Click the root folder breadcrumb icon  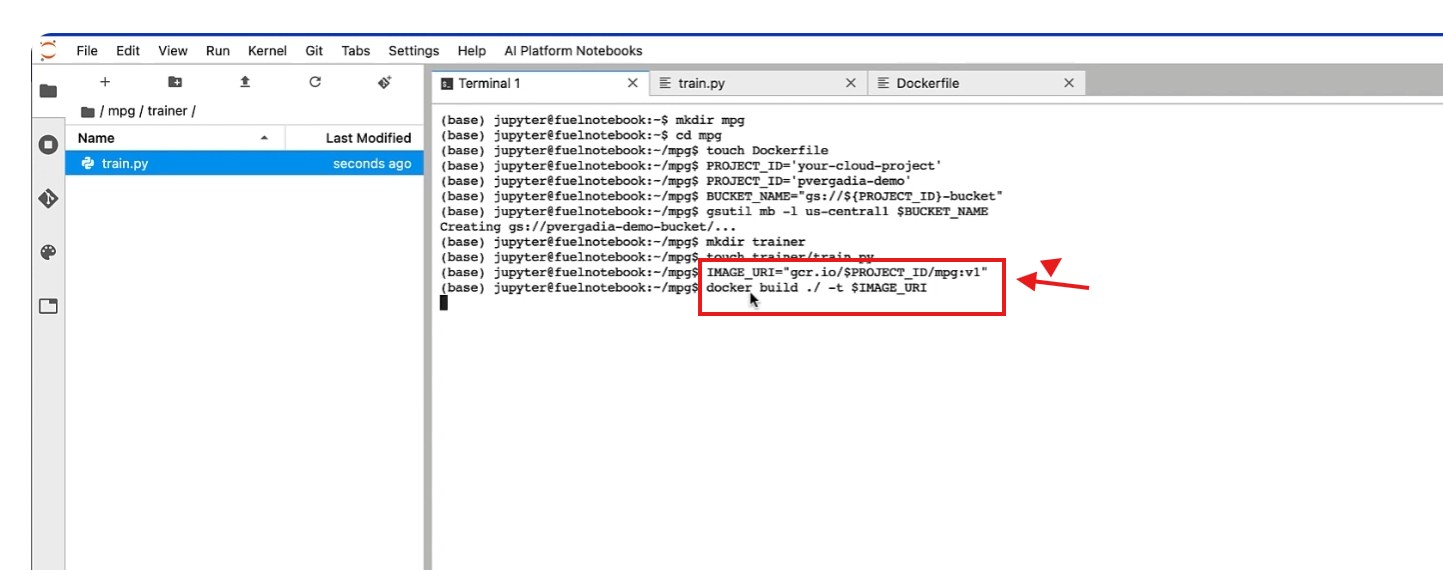click(88, 111)
